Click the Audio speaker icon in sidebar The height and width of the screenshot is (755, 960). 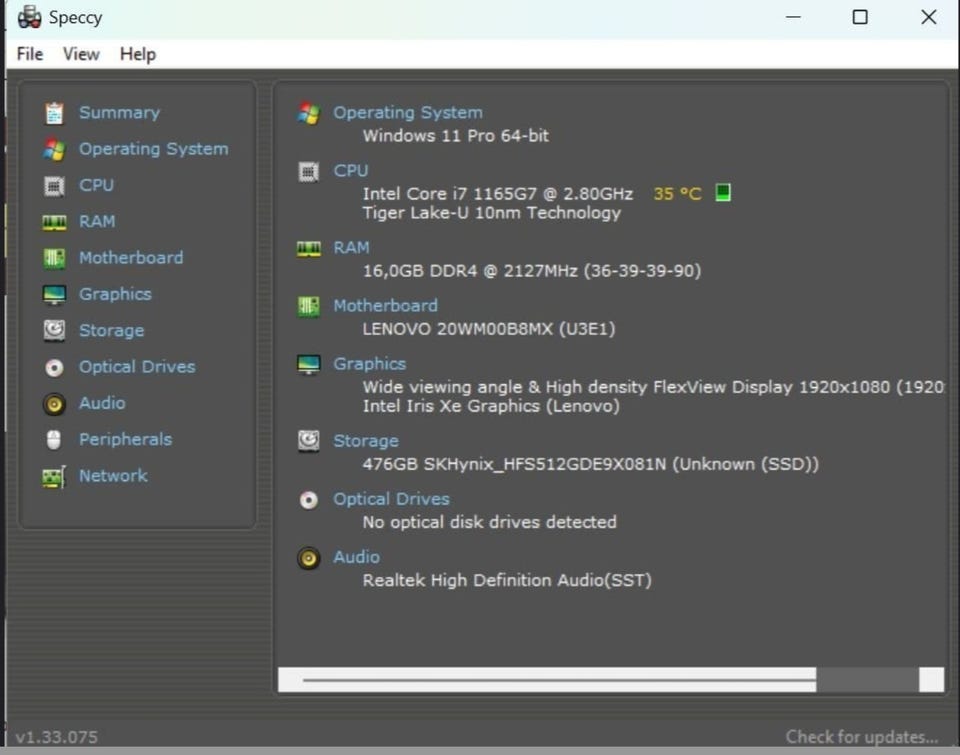(x=54, y=403)
